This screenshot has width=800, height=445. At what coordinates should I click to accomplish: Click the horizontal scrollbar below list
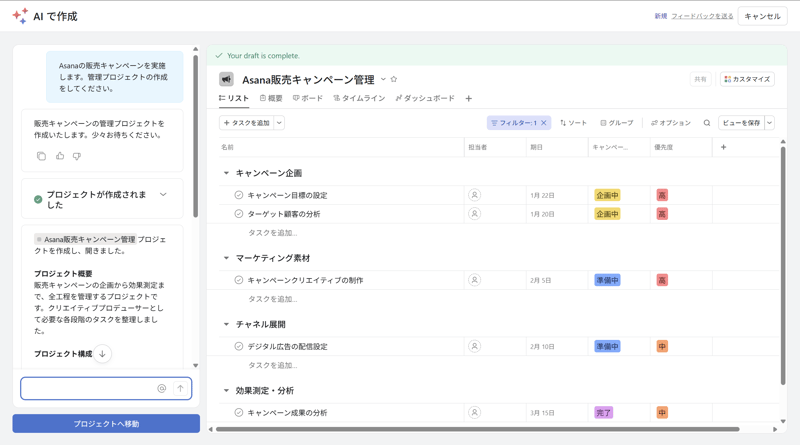click(x=478, y=429)
